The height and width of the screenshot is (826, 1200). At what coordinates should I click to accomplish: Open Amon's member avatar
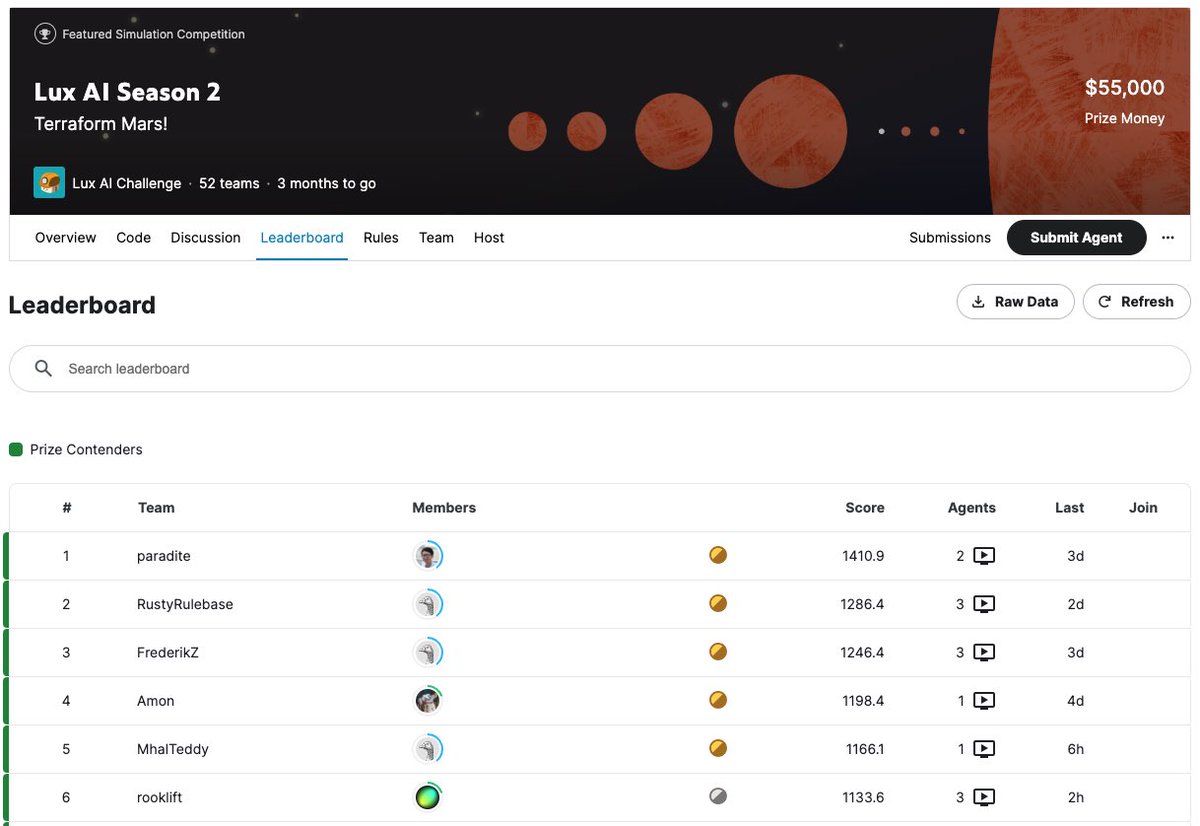(428, 701)
